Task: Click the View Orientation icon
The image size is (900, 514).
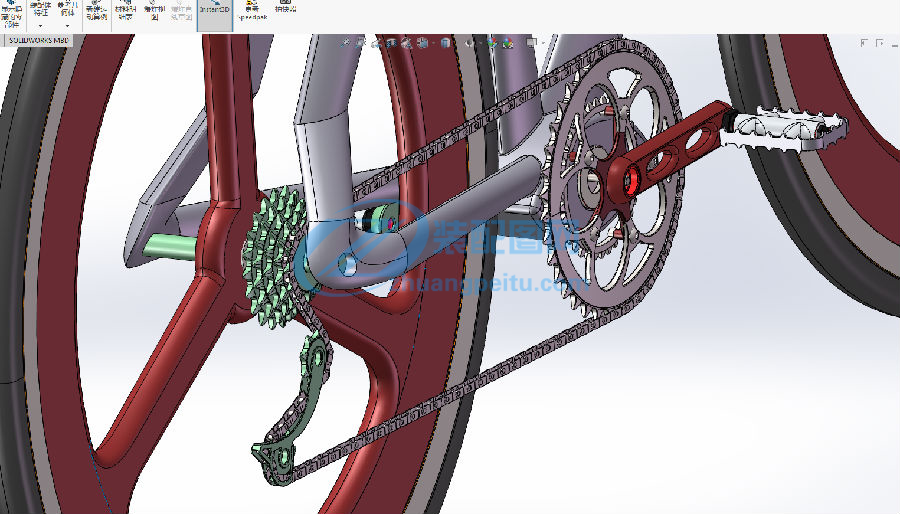Action: pyautogui.click(x=422, y=42)
